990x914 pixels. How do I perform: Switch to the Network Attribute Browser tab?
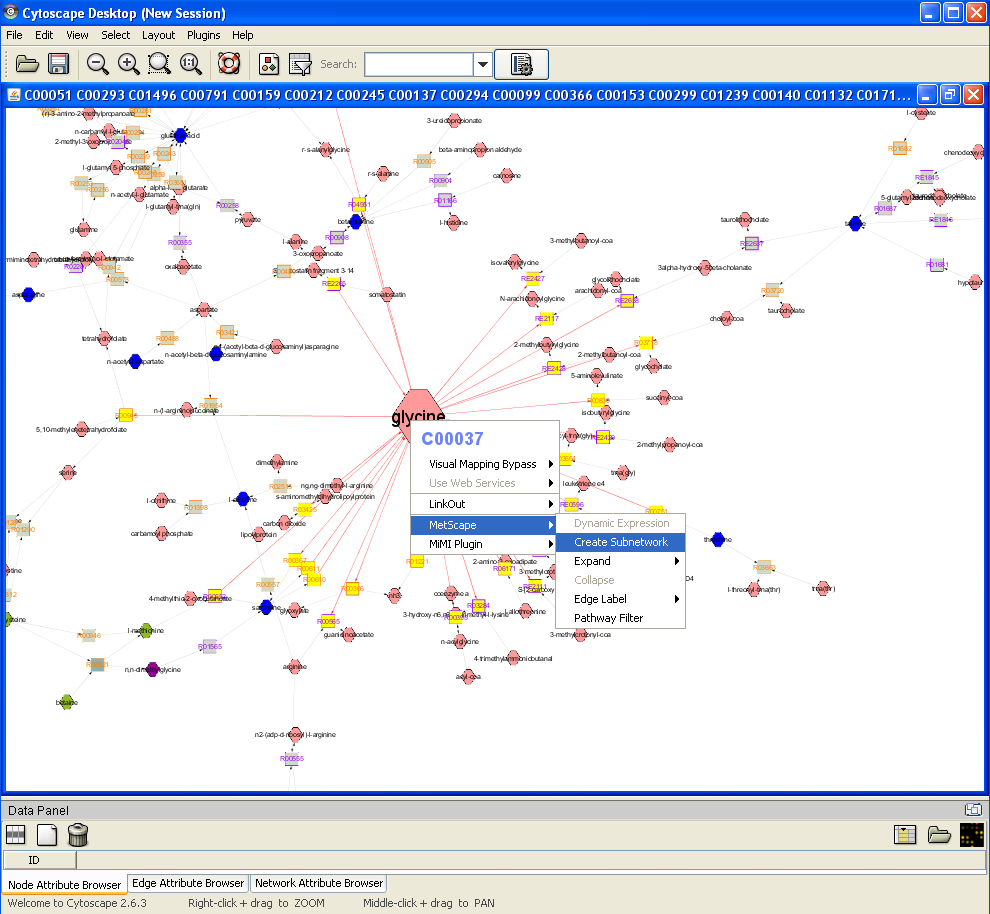(x=319, y=883)
